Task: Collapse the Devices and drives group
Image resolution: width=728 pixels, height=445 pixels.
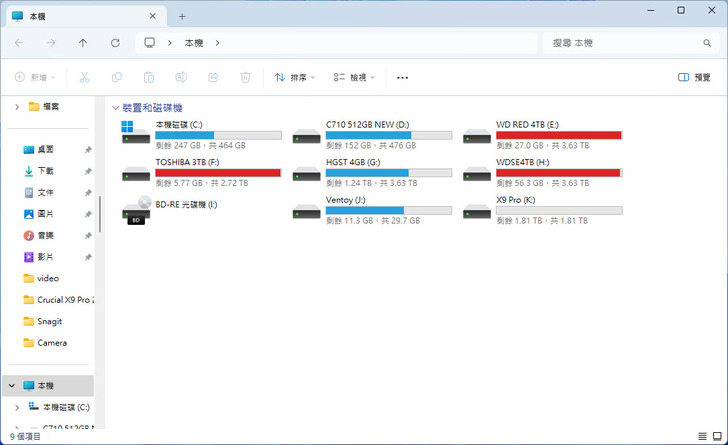Action: click(116, 108)
